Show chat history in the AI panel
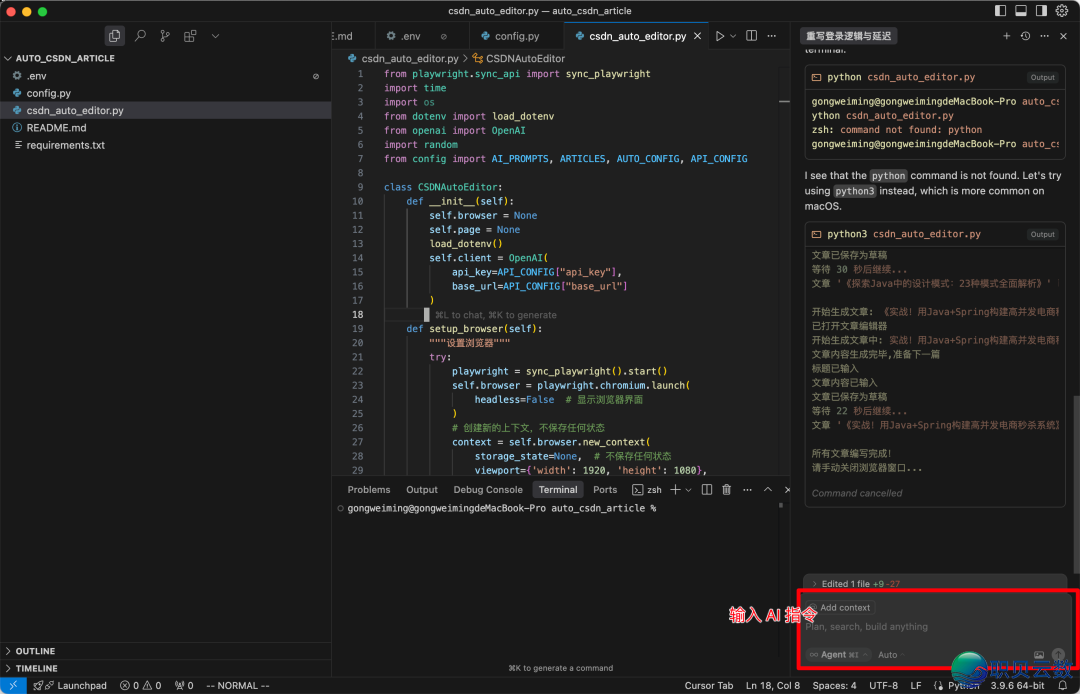This screenshot has height=694, width=1080. [1025, 36]
